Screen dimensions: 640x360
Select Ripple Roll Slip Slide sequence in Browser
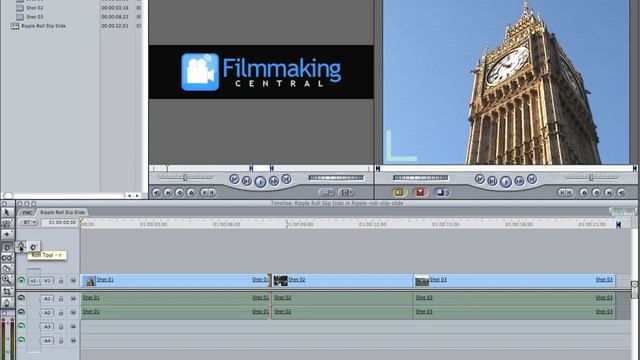pyautogui.click(x=43, y=26)
